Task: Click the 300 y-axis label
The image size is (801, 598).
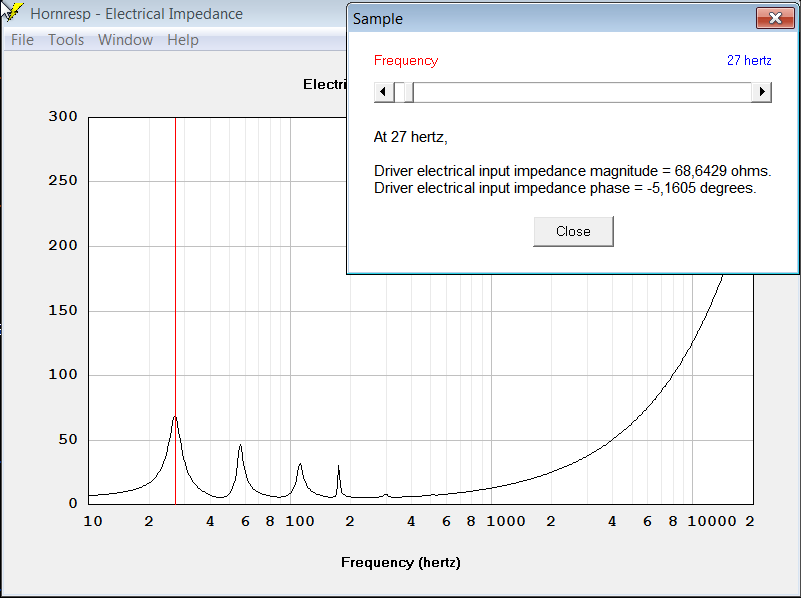Action: click(63, 116)
